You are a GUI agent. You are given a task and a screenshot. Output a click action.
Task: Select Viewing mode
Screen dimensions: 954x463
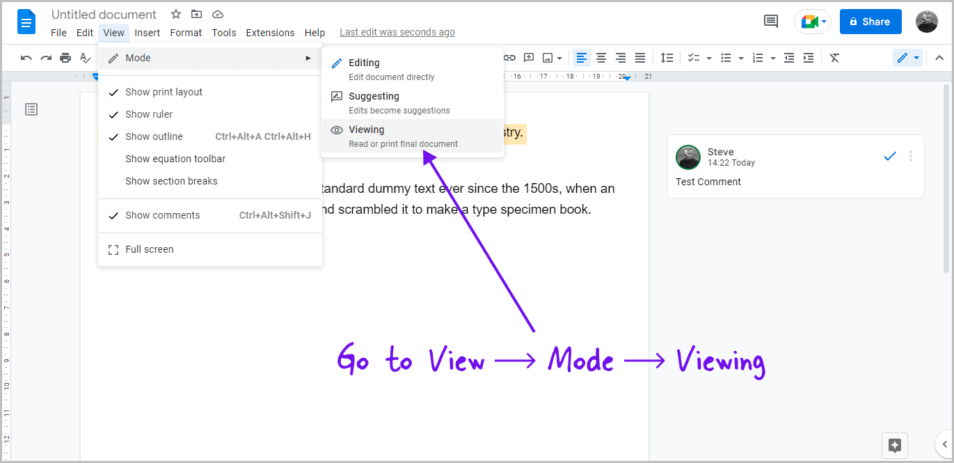pos(413,136)
